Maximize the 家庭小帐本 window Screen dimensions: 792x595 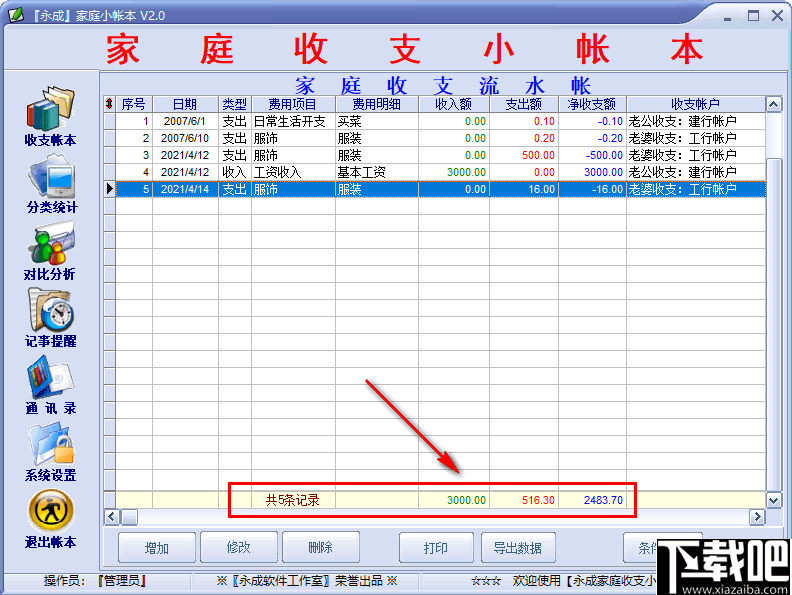pyautogui.click(x=754, y=16)
